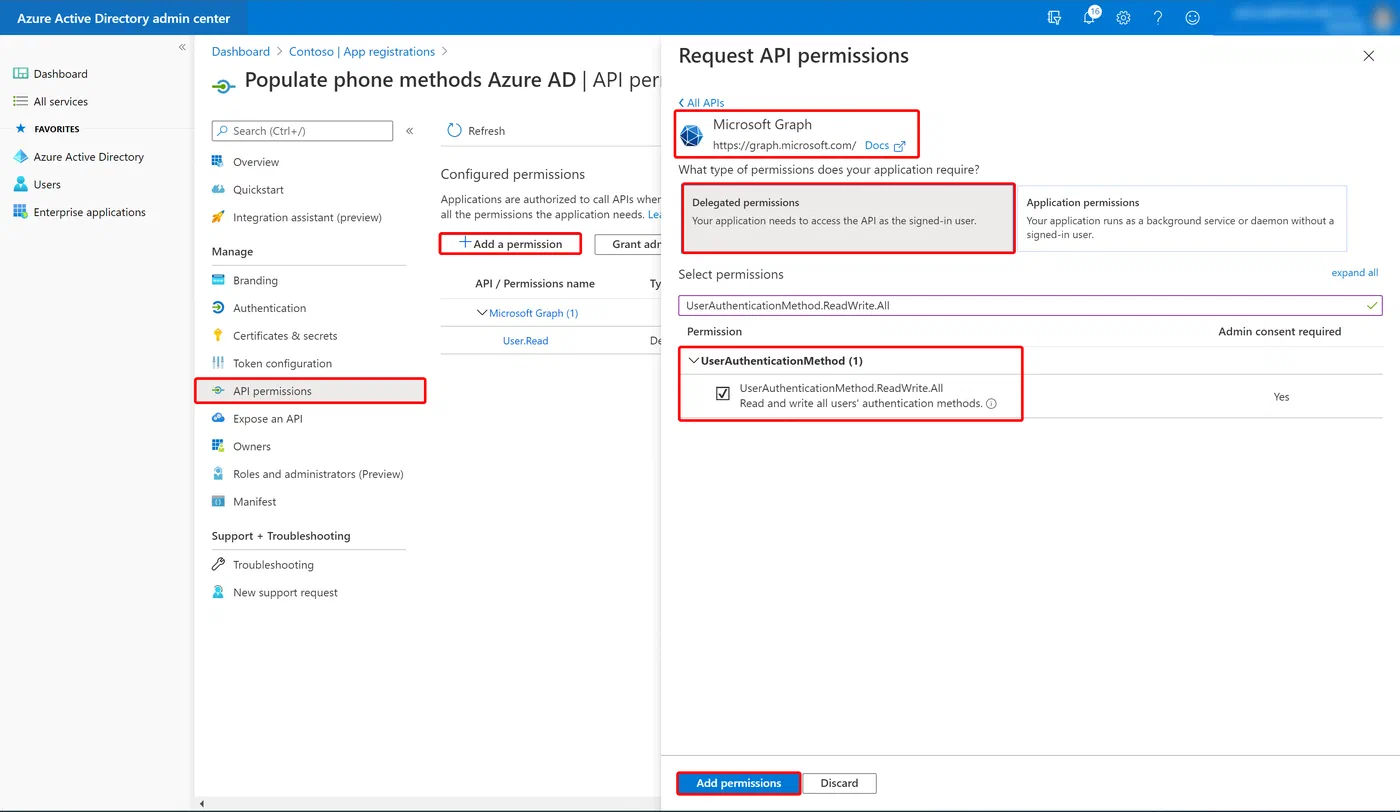1400x812 pixels.
Task: Open the notifications bell icon
Action: click(1090, 17)
